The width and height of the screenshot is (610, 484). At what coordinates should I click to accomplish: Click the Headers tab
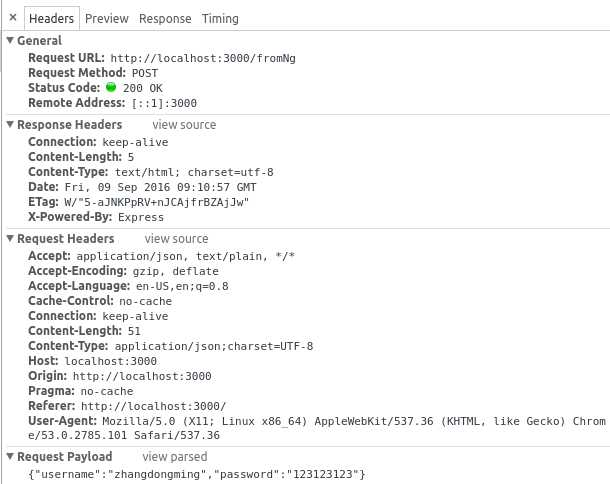52,19
